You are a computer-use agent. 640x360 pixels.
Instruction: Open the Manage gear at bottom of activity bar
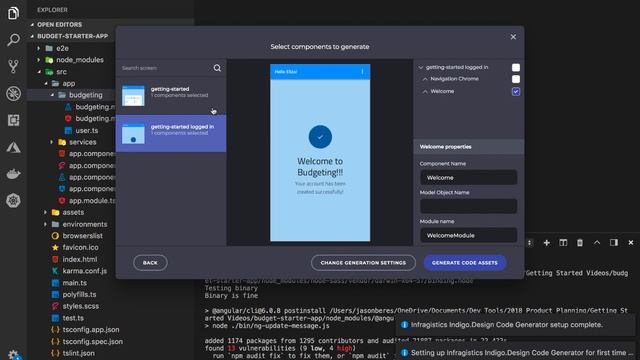coord(14,355)
